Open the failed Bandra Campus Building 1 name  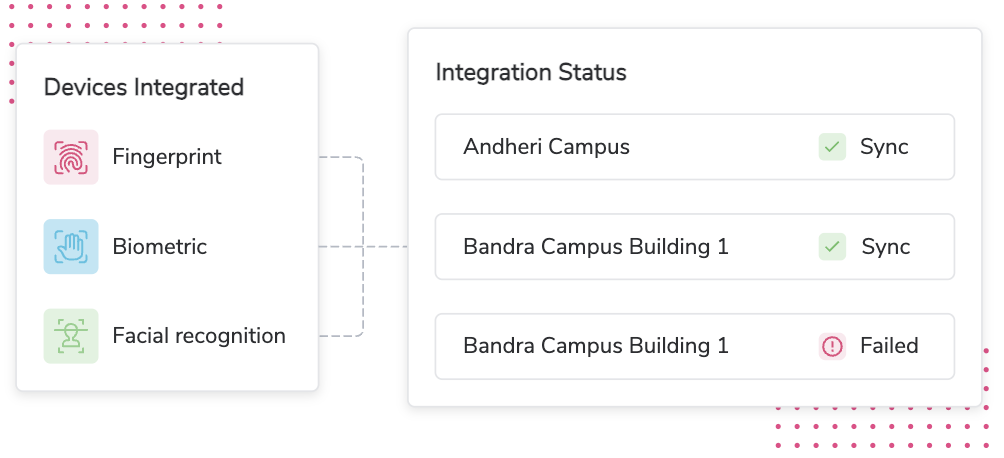click(596, 346)
